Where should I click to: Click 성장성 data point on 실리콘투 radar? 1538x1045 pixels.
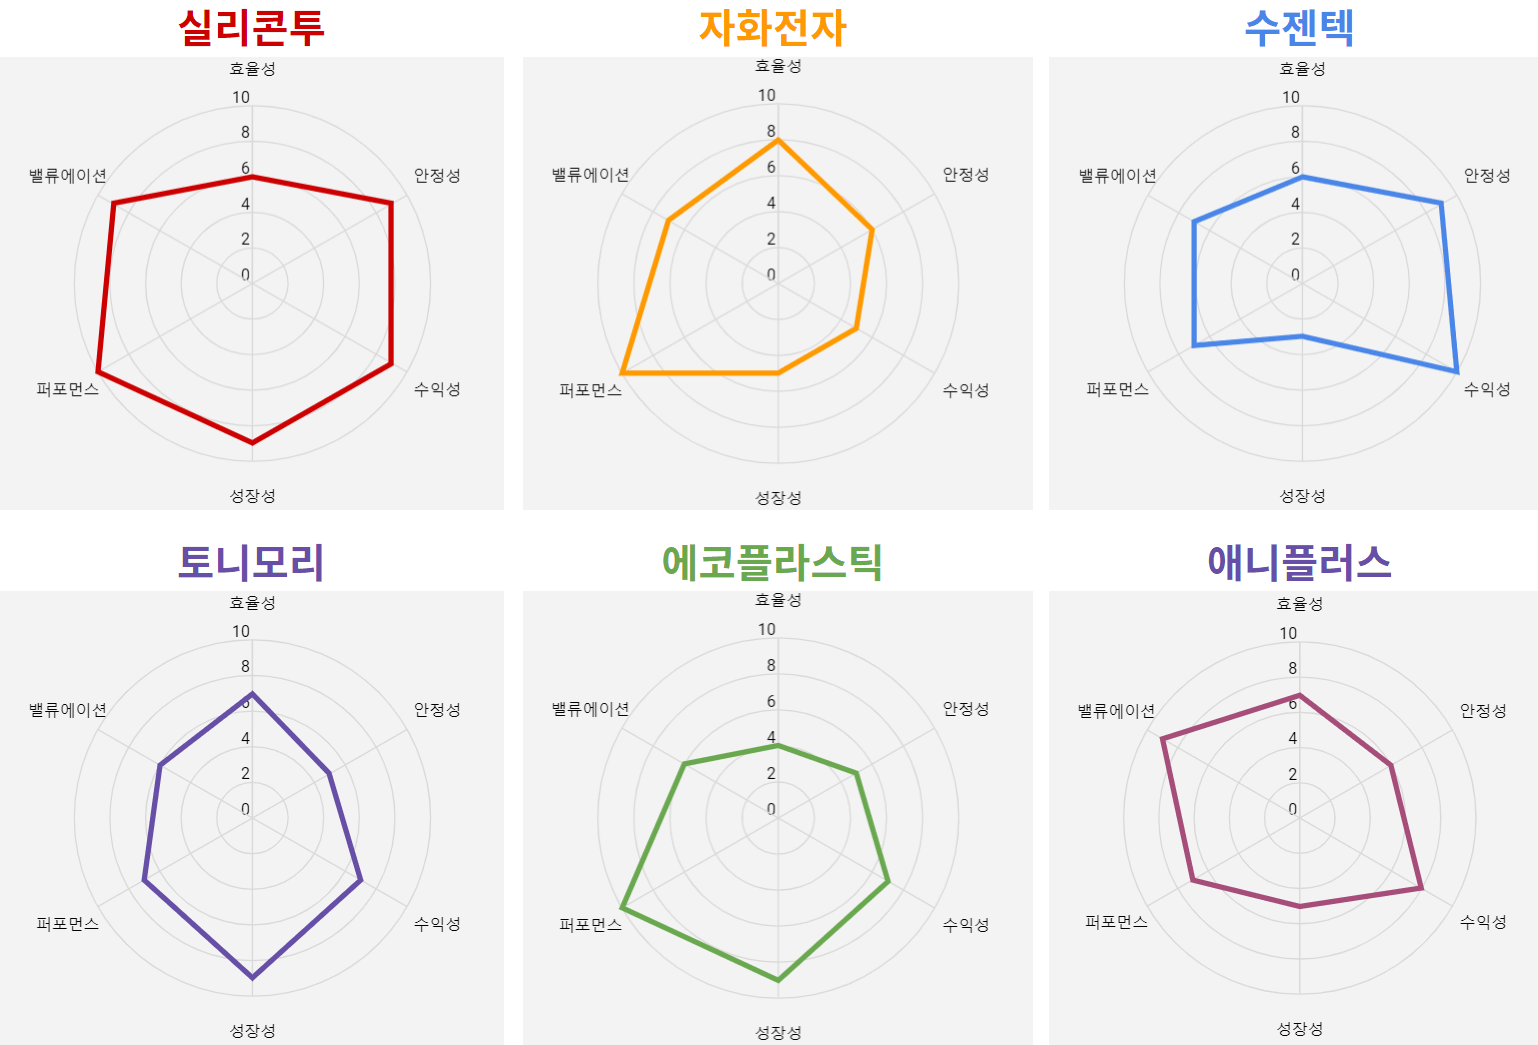point(252,442)
